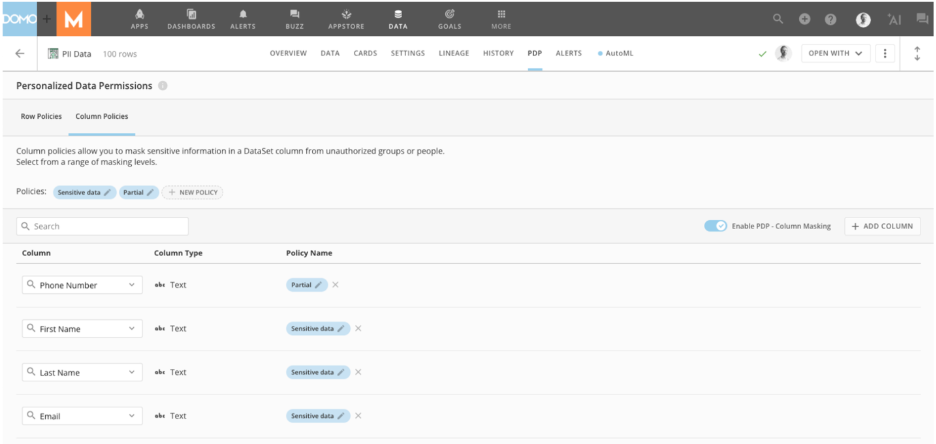
Task: Toggle Enable PDP - Column Masking switch
Action: click(715, 226)
